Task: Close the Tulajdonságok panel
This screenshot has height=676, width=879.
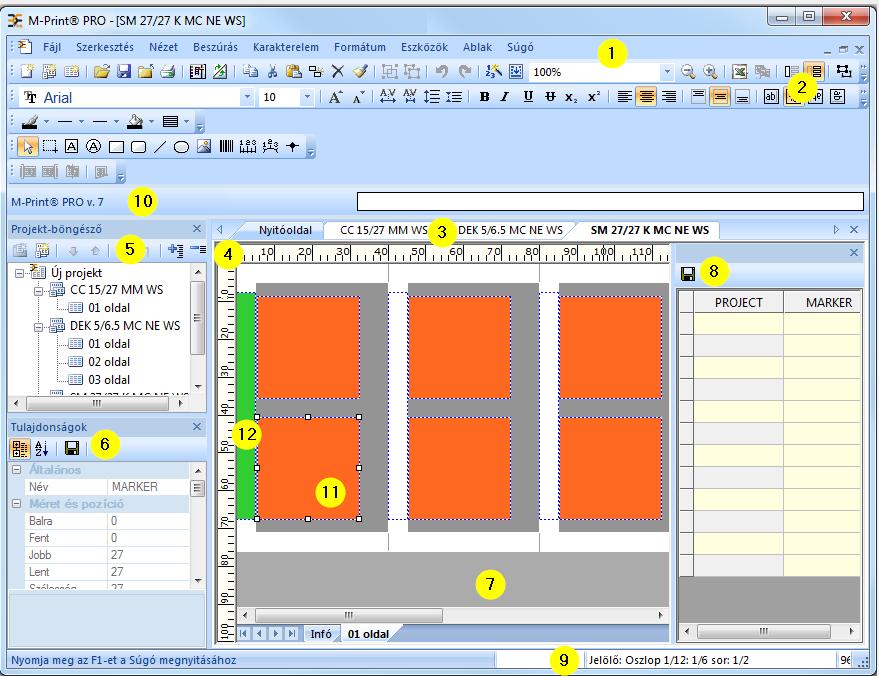Action: (197, 427)
